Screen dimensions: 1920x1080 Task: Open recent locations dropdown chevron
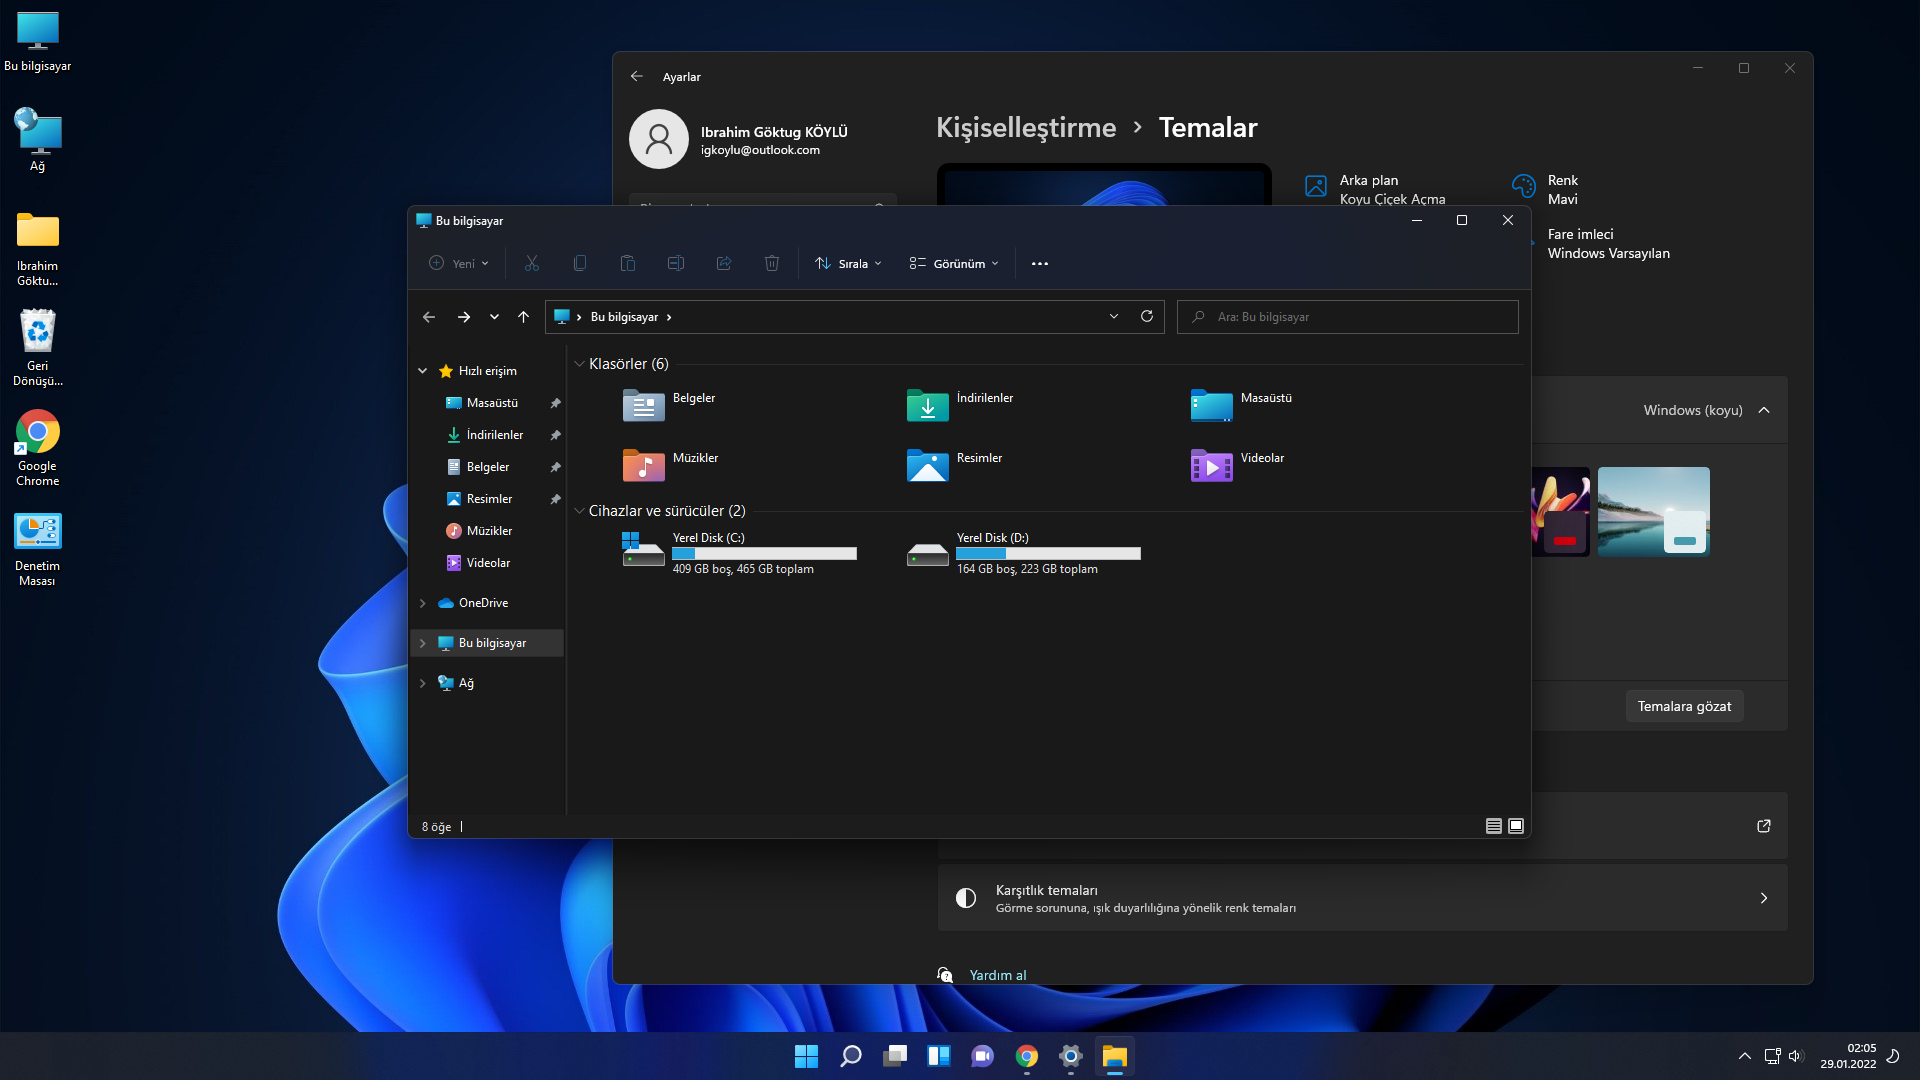coord(494,317)
